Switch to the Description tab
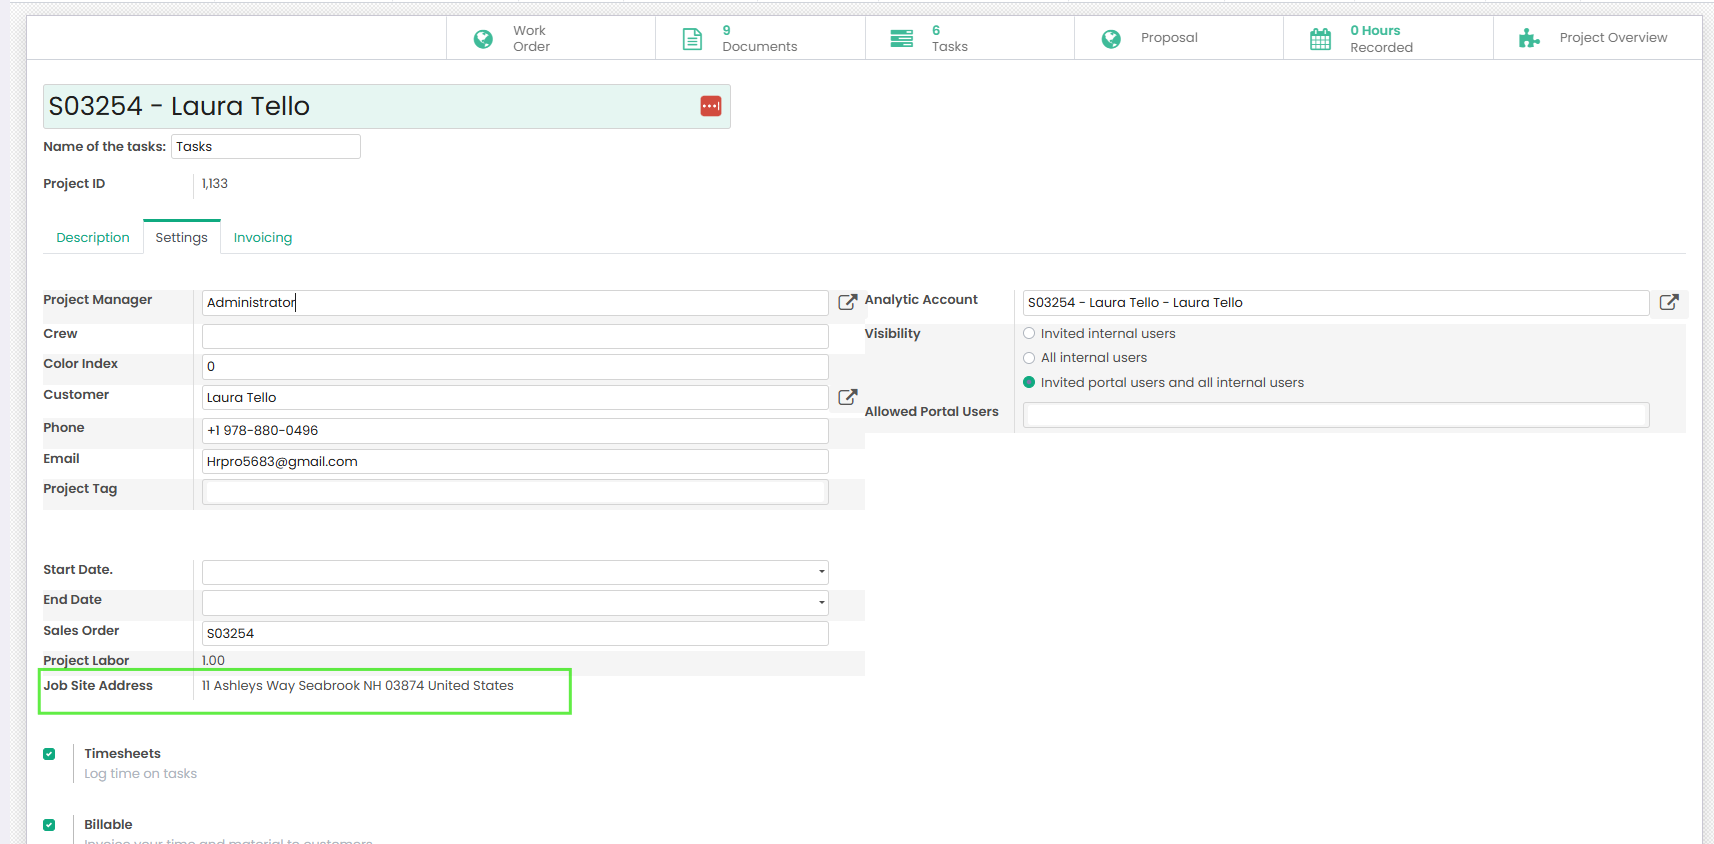Image resolution: width=1714 pixels, height=844 pixels. pos(93,238)
